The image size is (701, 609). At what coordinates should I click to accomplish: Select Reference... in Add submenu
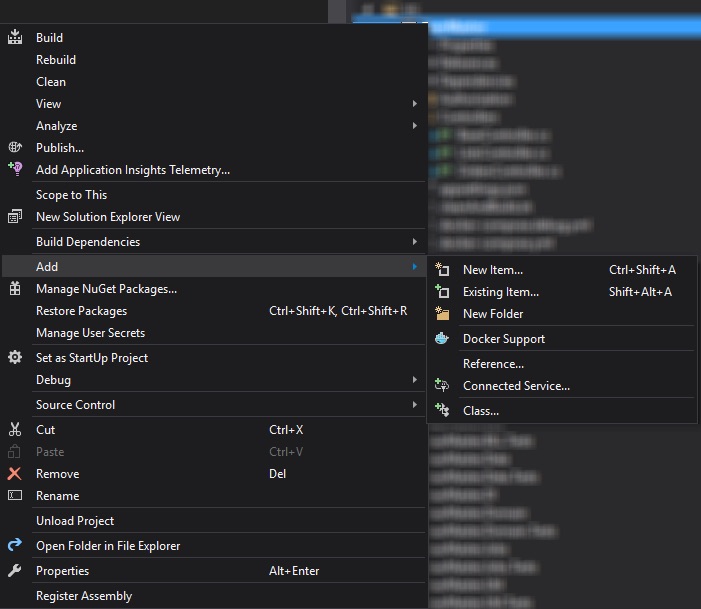point(562,364)
